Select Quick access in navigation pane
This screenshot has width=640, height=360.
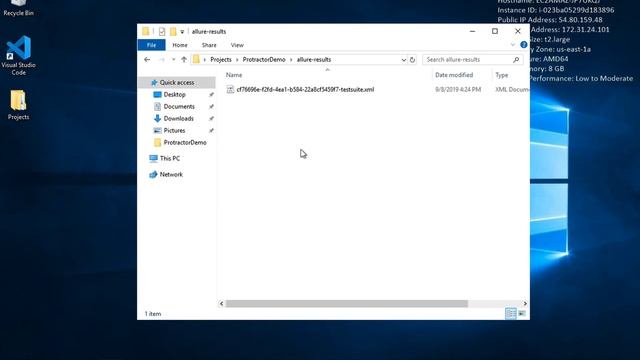pos(177,82)
